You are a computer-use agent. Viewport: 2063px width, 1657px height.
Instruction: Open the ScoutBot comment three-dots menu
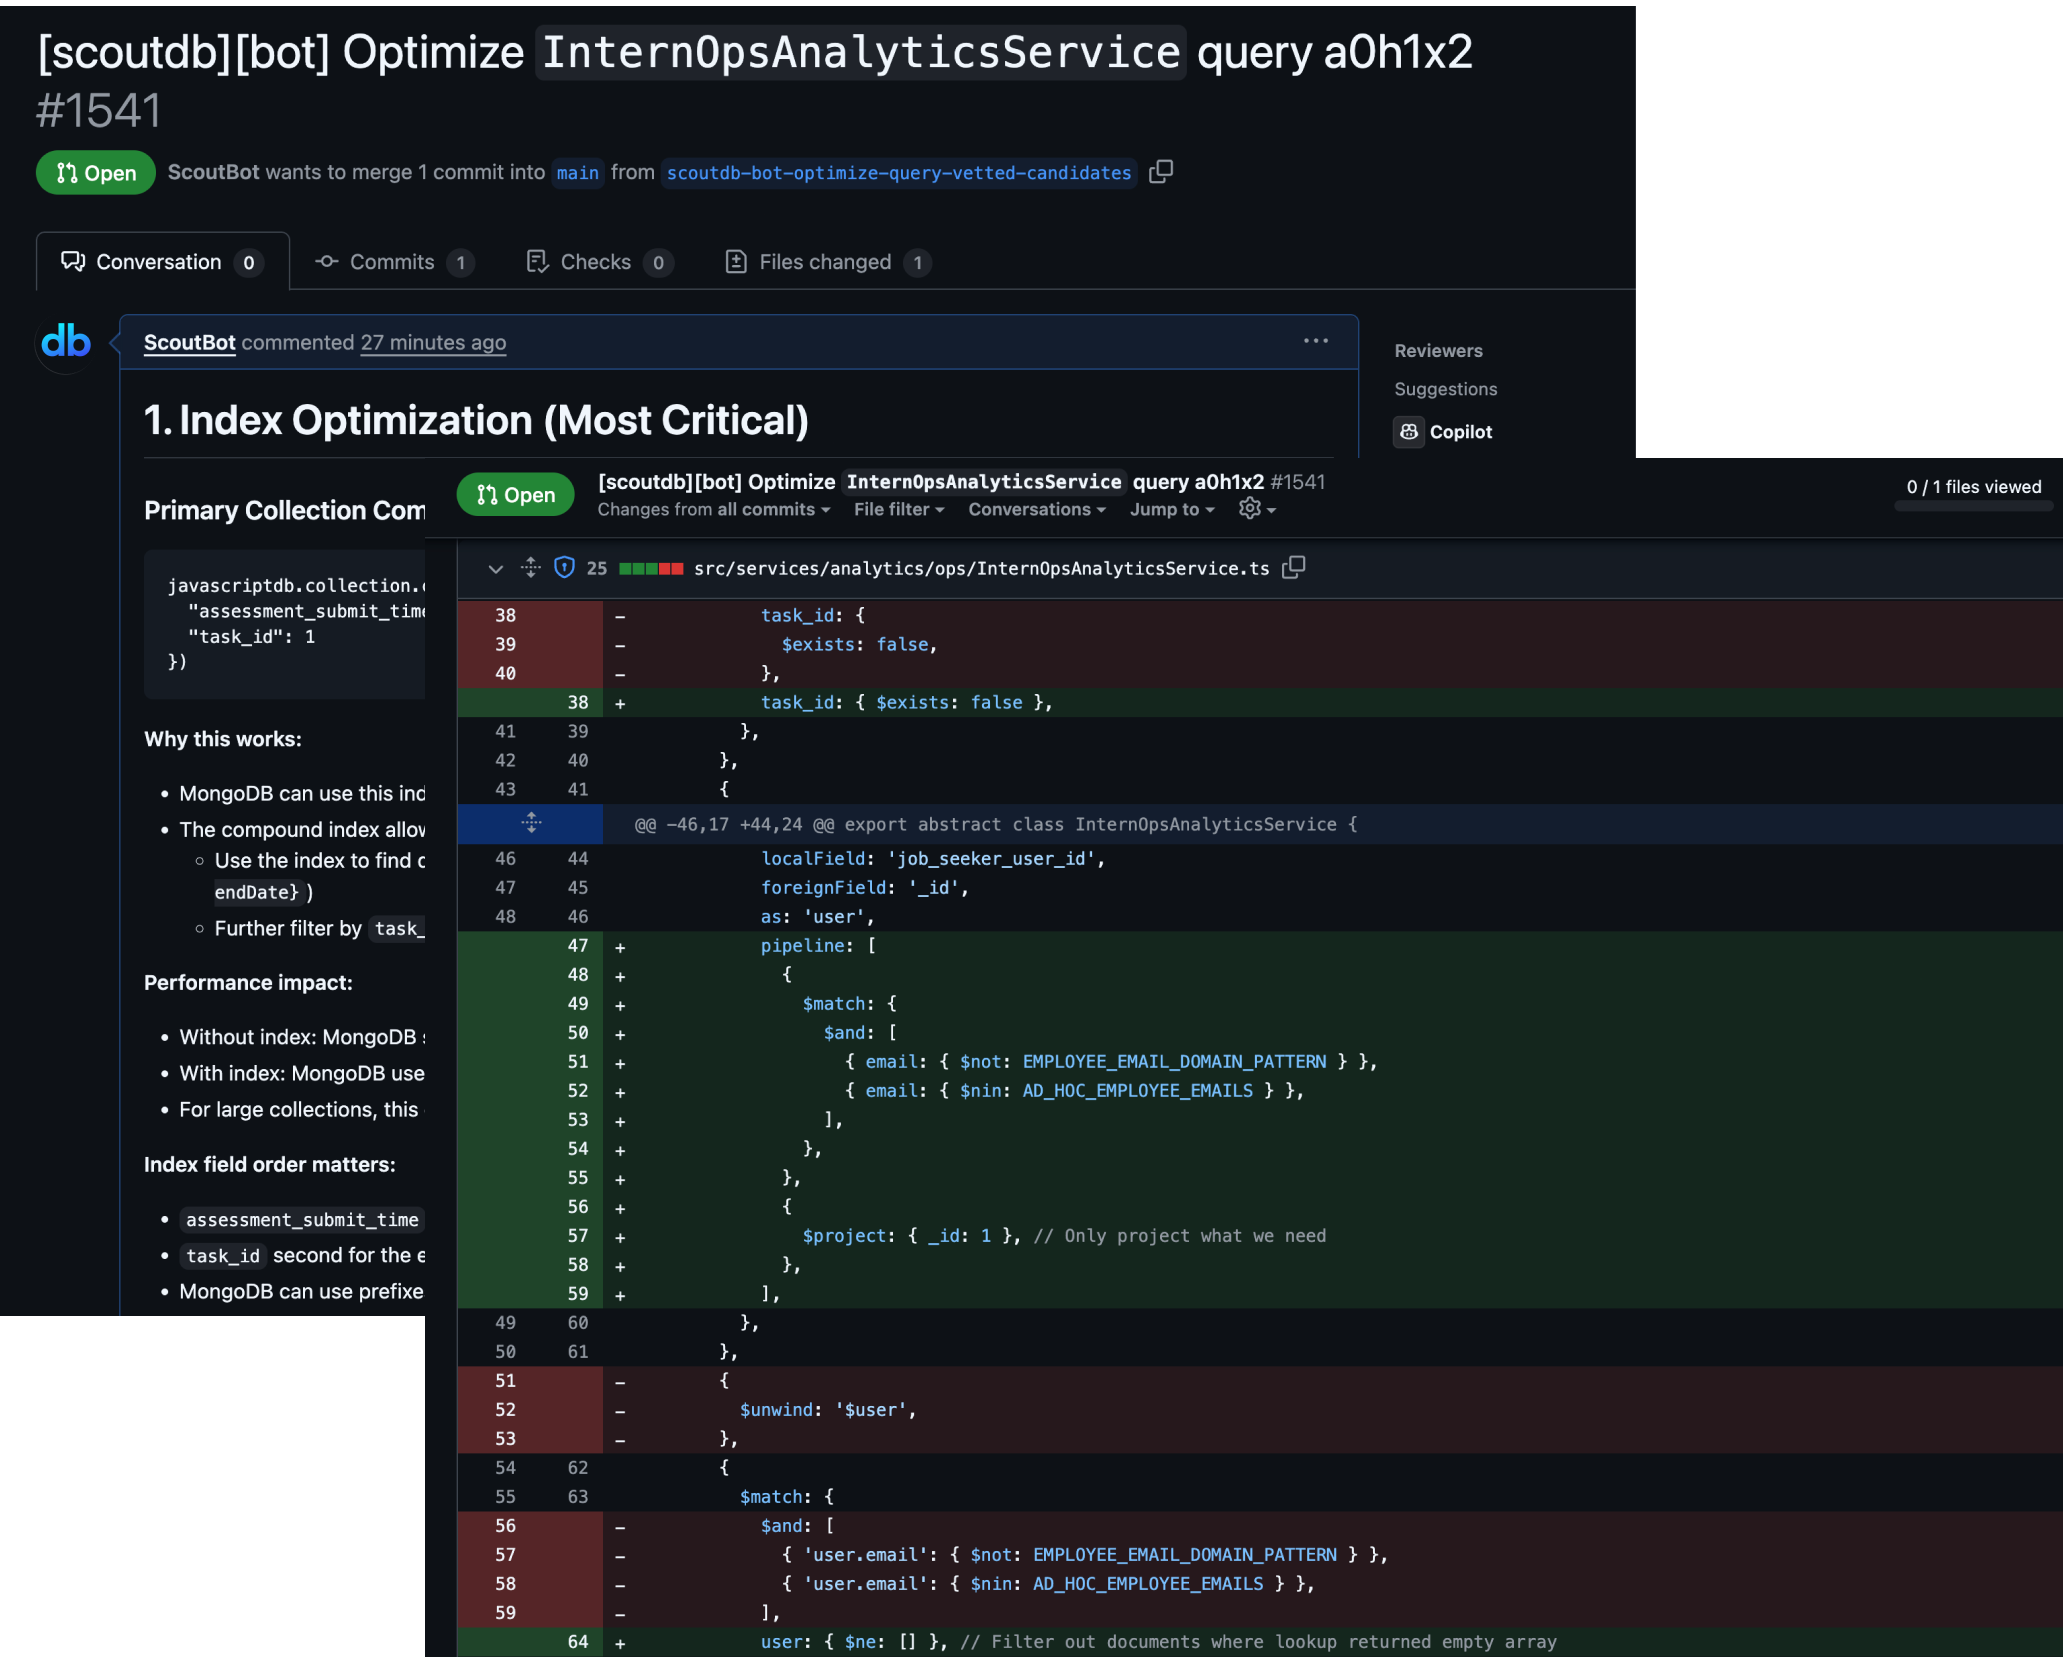click(x=1315, y=341)
